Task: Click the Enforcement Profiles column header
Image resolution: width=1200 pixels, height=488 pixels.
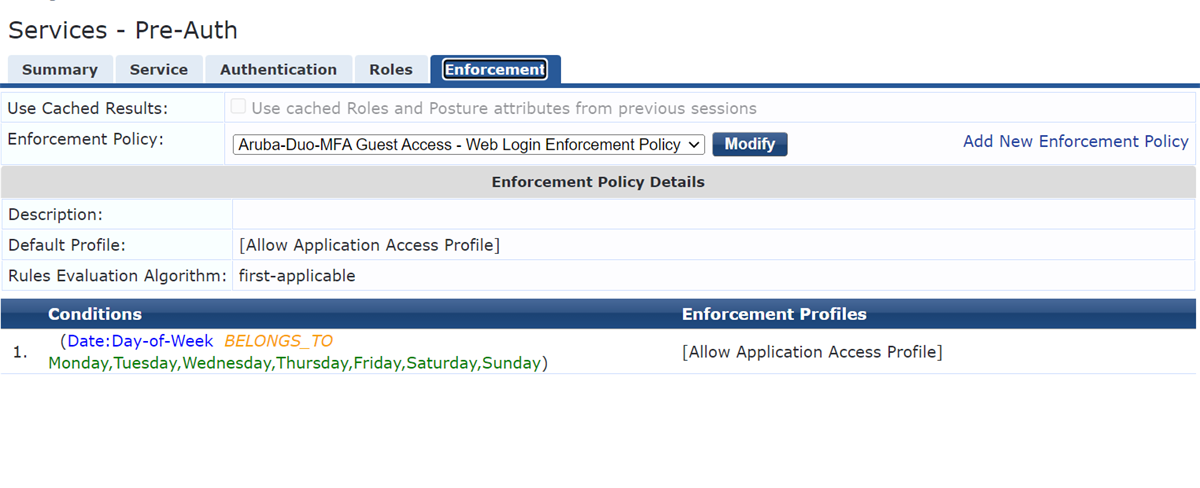Action: pos(774,314)
